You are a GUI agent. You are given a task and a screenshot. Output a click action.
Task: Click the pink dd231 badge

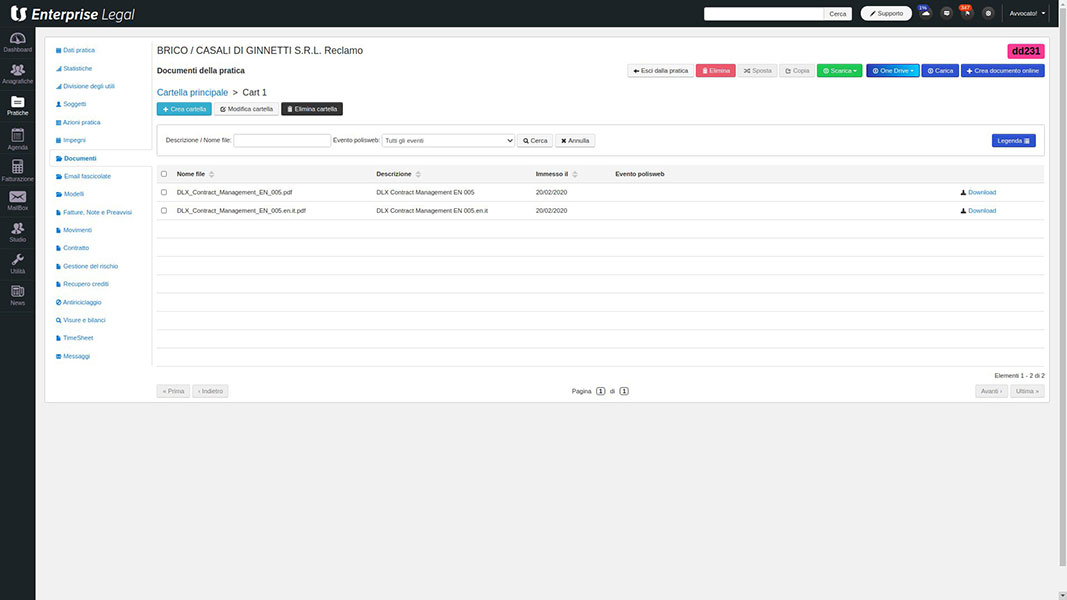[1025, 51]
